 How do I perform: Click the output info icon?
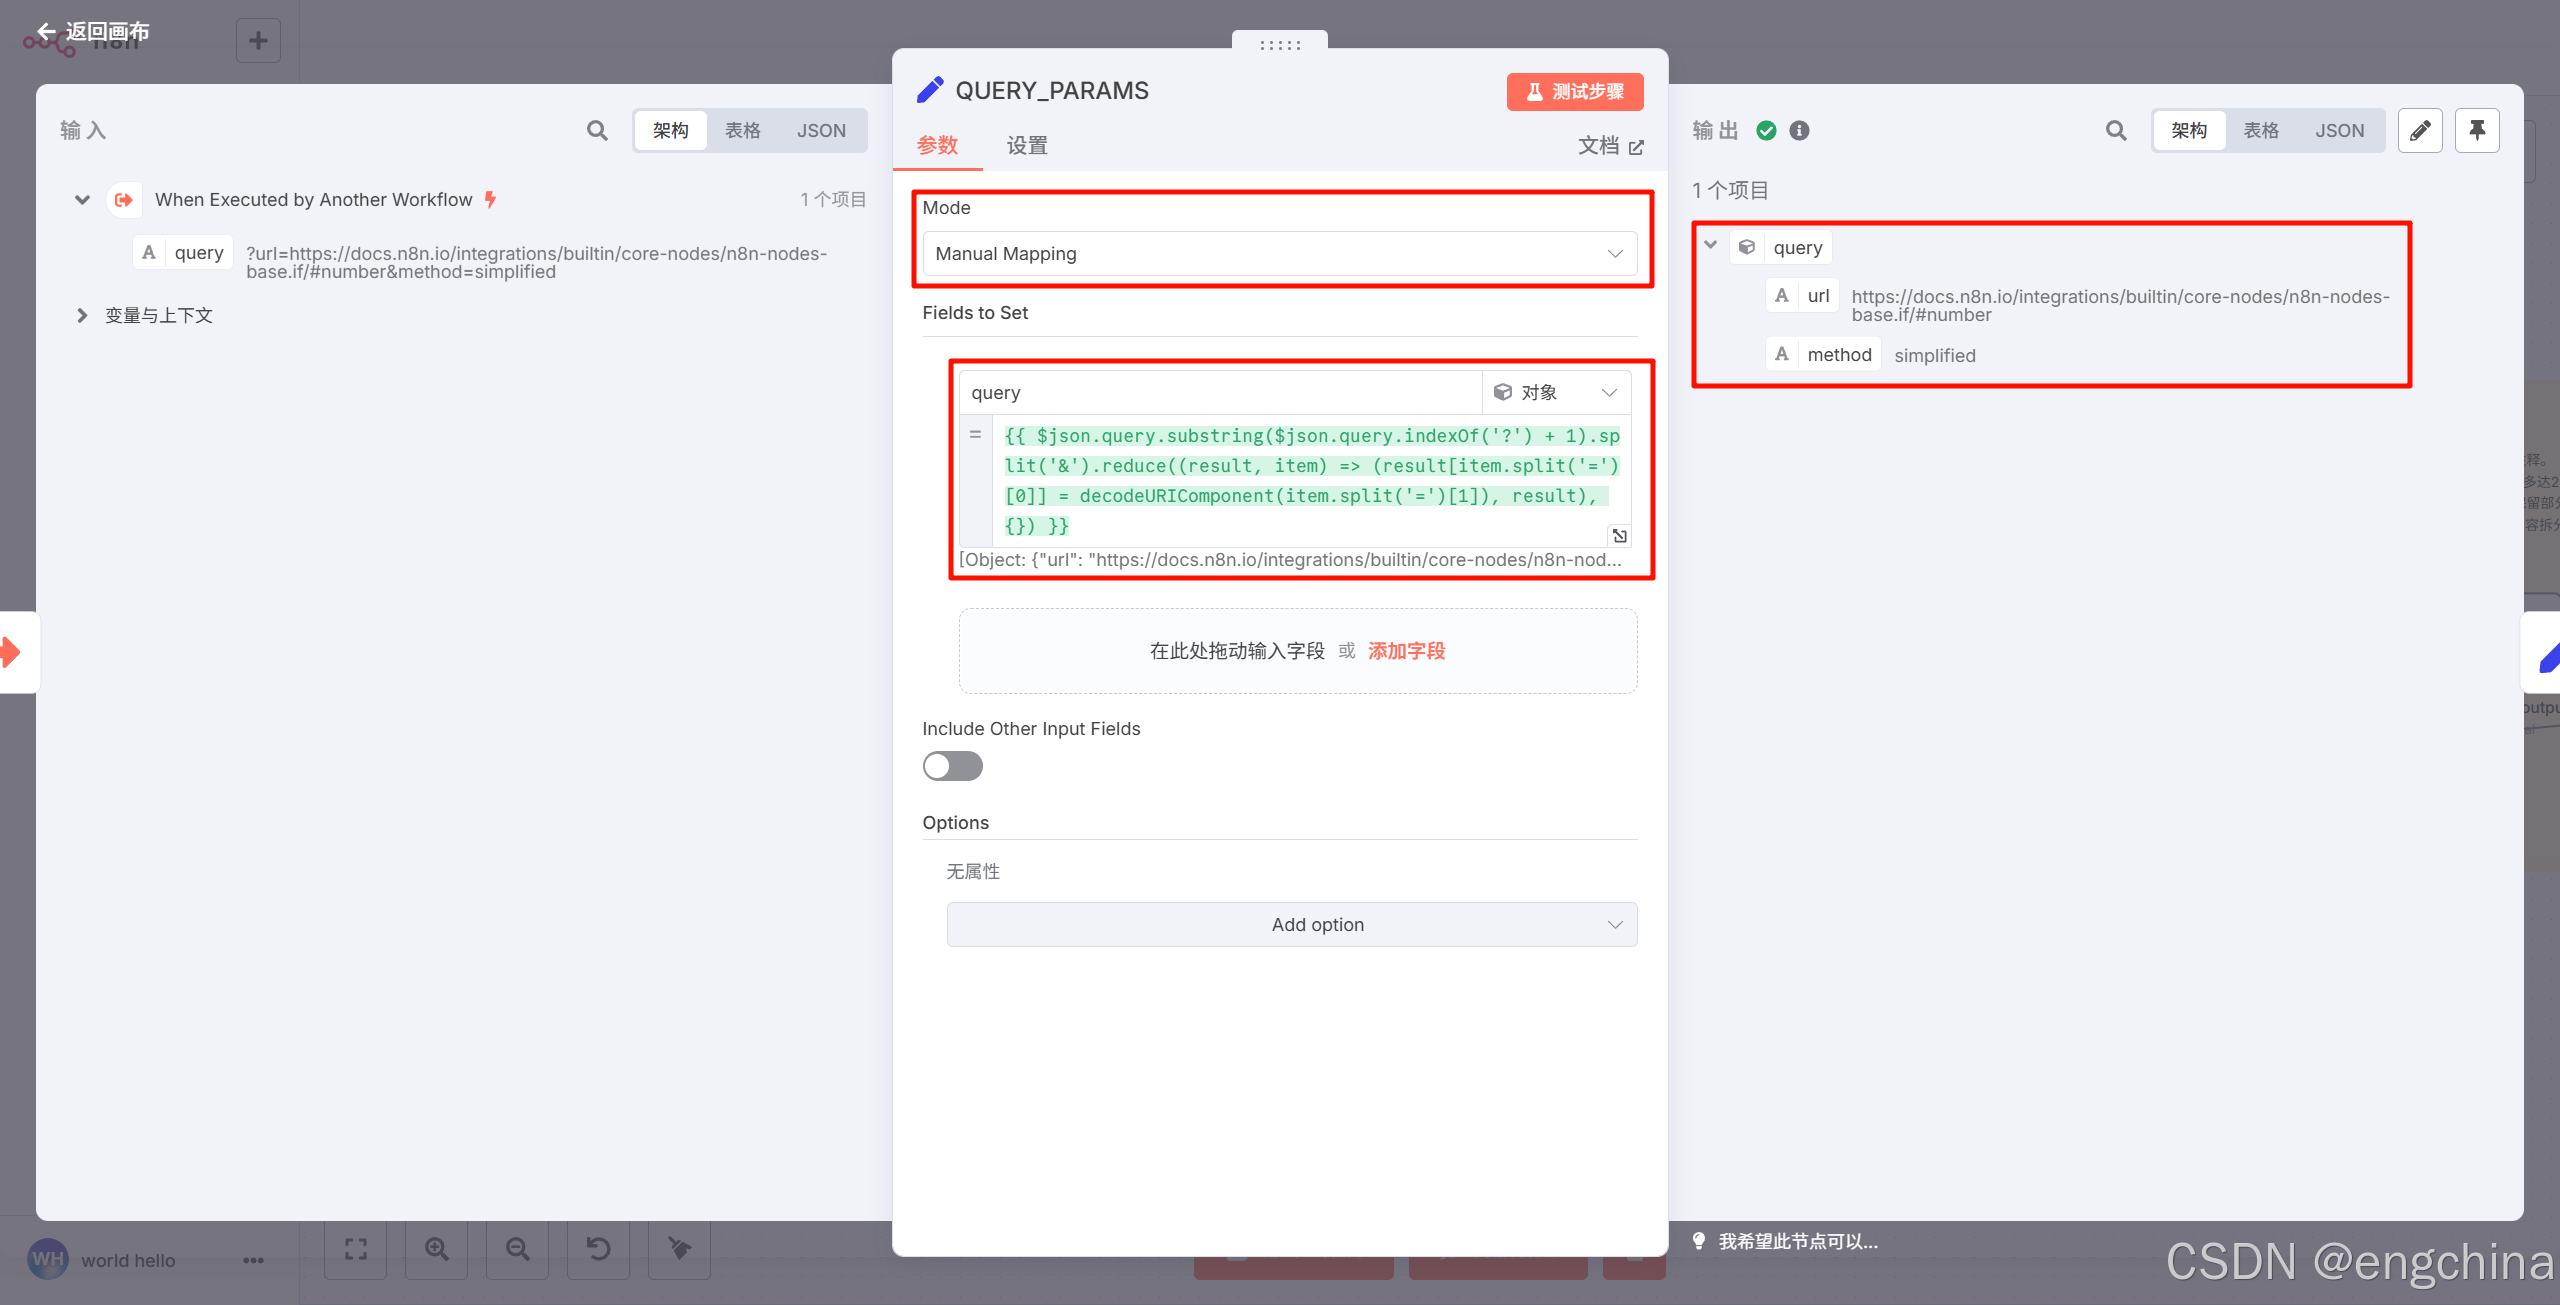(1799, 131)
